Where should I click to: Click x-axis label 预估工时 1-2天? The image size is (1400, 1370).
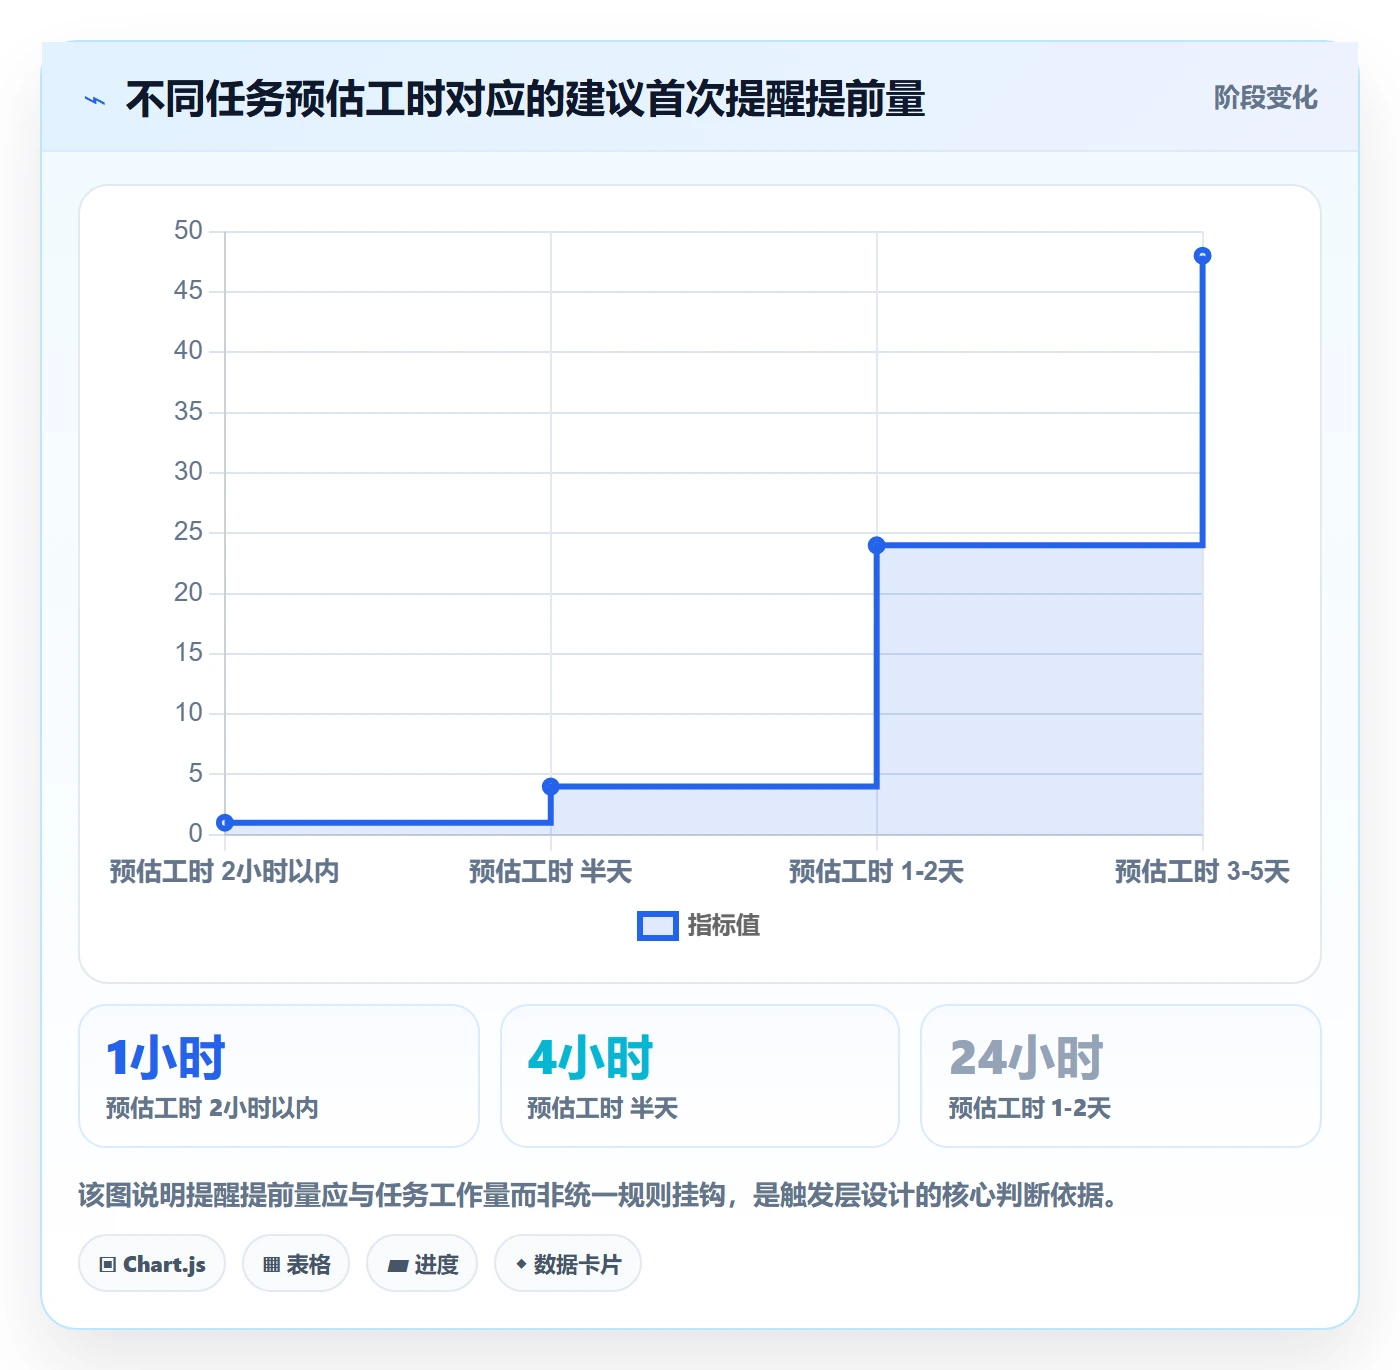click(877, 872)
